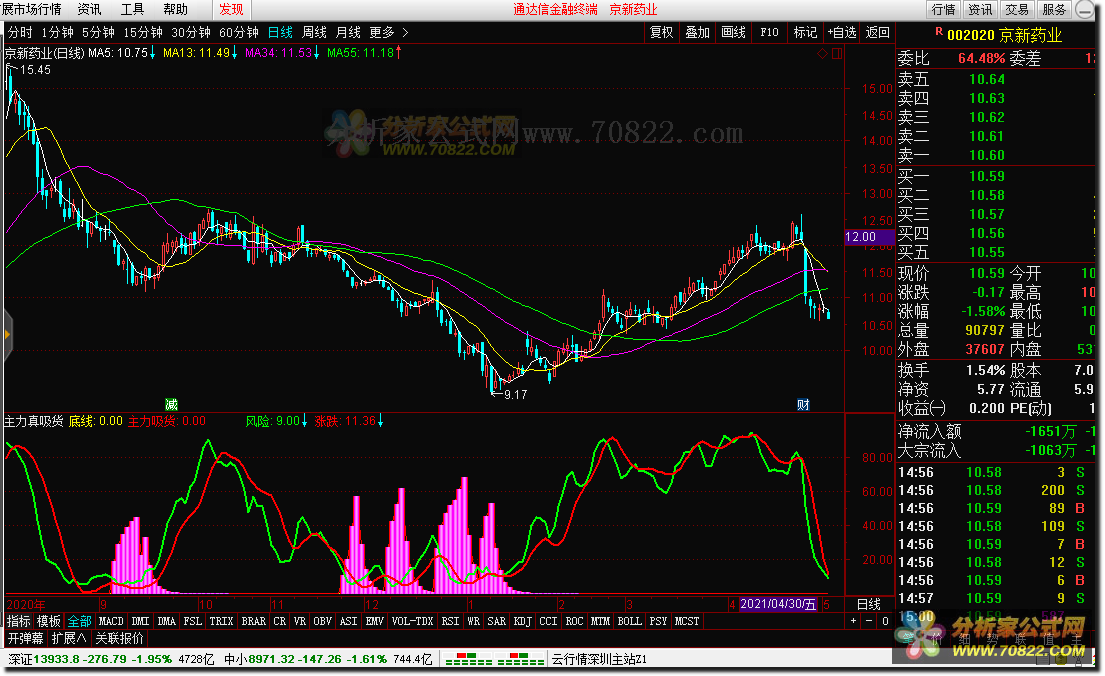Select the 日线 daily chart period
Image resolution: width=1105 pixels, height=676 pixels.
point(280,32)
